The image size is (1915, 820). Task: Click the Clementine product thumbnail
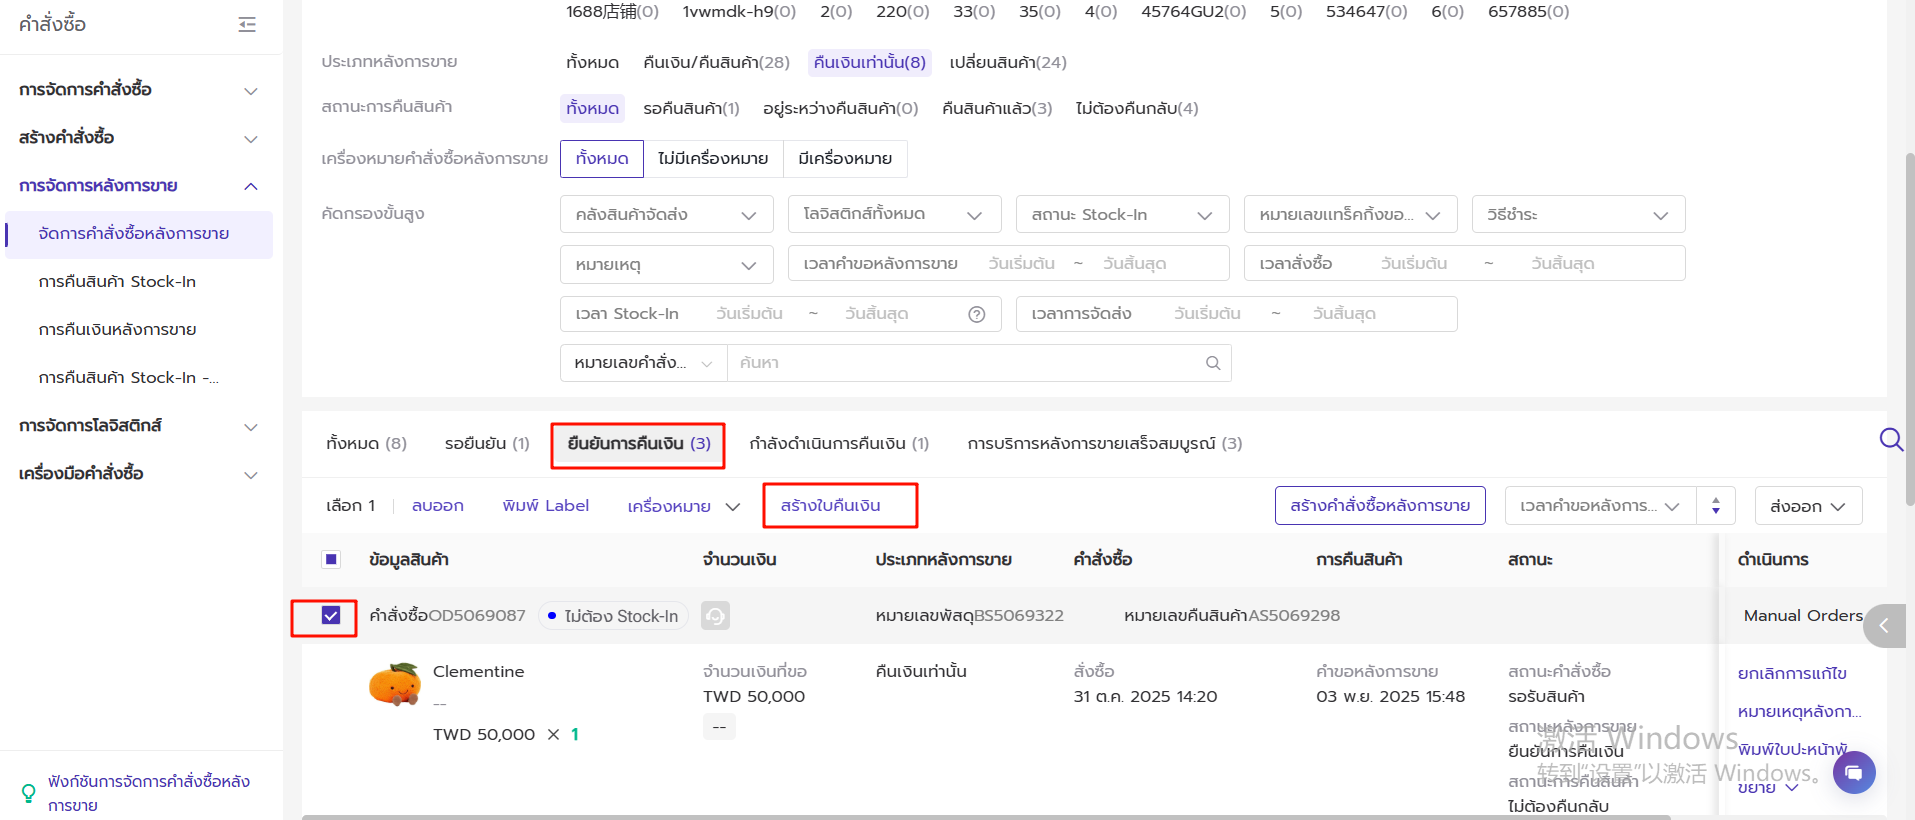click(395, 685)
